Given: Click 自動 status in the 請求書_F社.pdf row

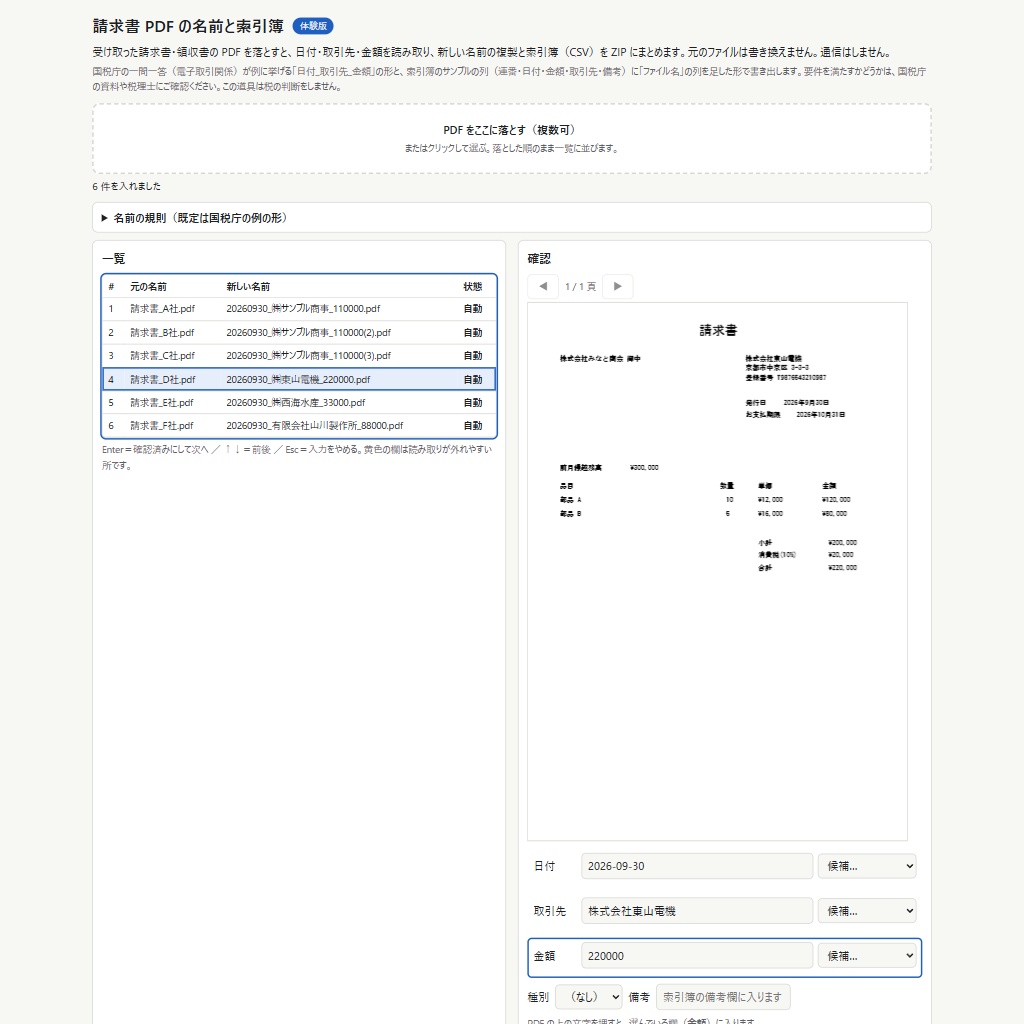Looking at the screenshot, I should click(x=473, y=426).
